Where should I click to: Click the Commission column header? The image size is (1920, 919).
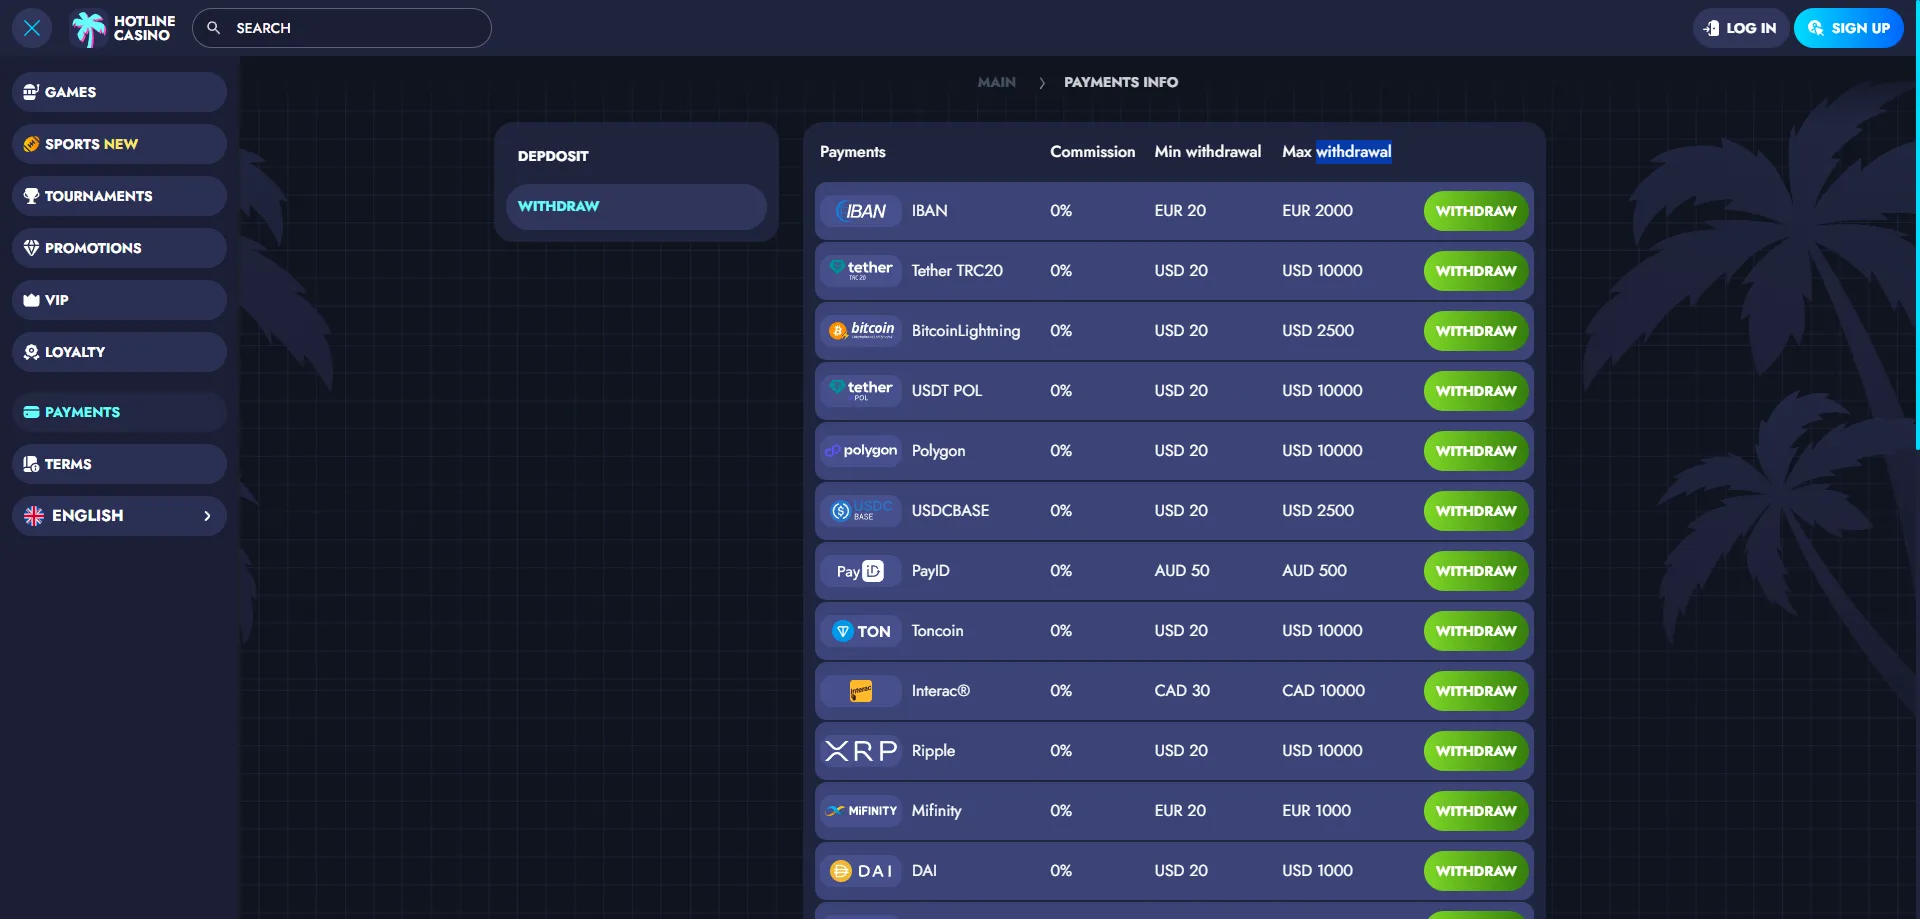click(x=1093, y=152)
